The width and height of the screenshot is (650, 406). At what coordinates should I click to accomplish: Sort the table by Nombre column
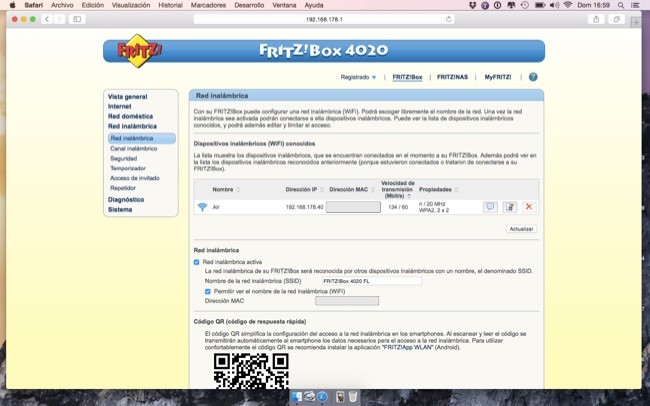[226, 190]
